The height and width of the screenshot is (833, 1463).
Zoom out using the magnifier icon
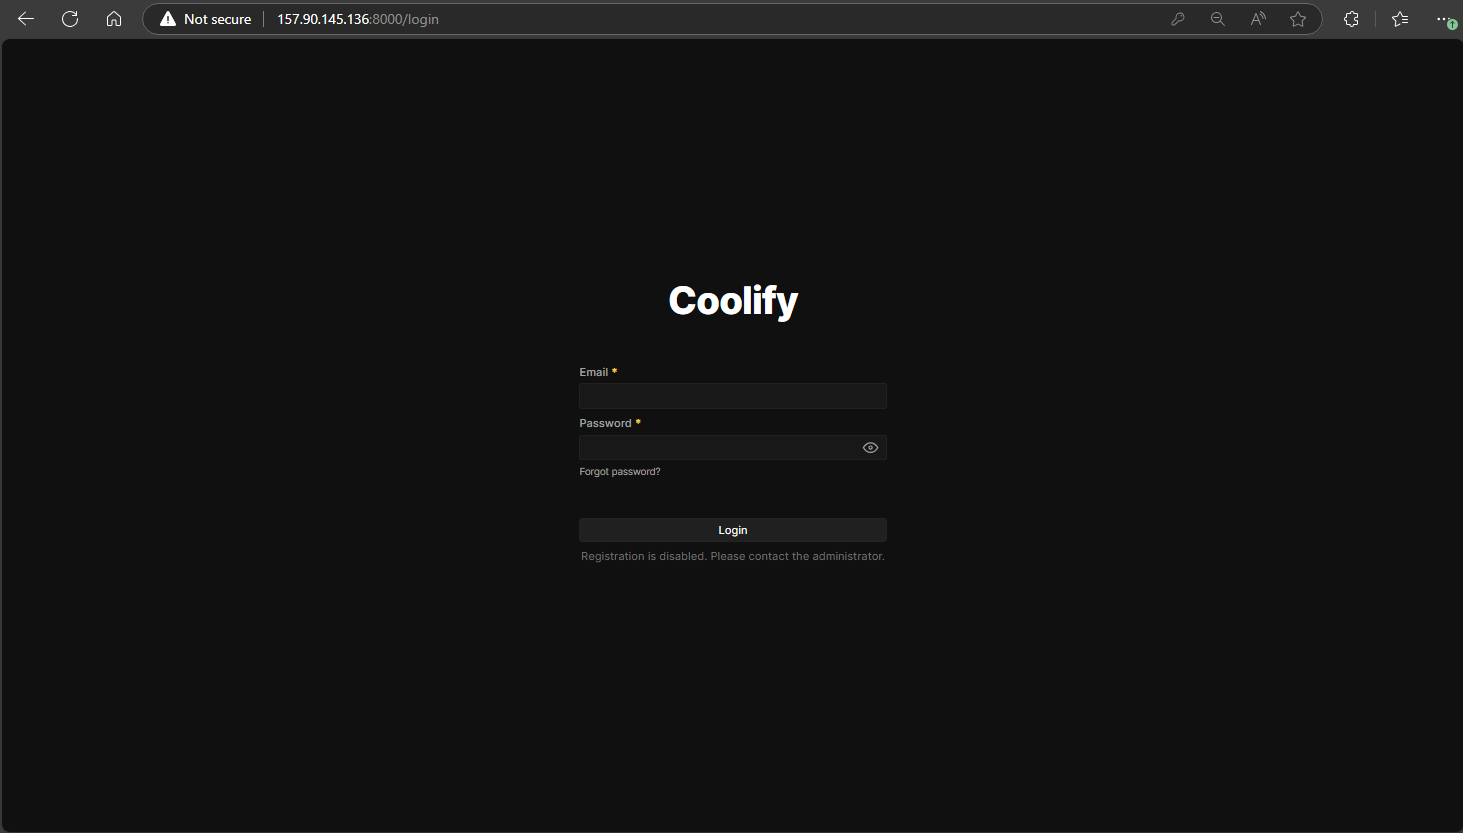pyautogui.click(x=1217, y=19)
